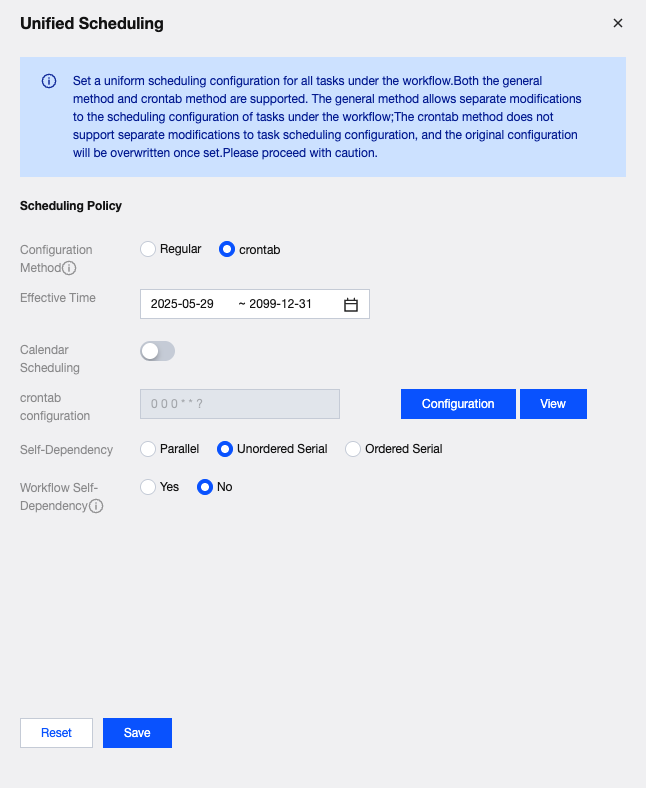Select the Regular configuration method
646x788 pixels.
[x=148, y=249]
